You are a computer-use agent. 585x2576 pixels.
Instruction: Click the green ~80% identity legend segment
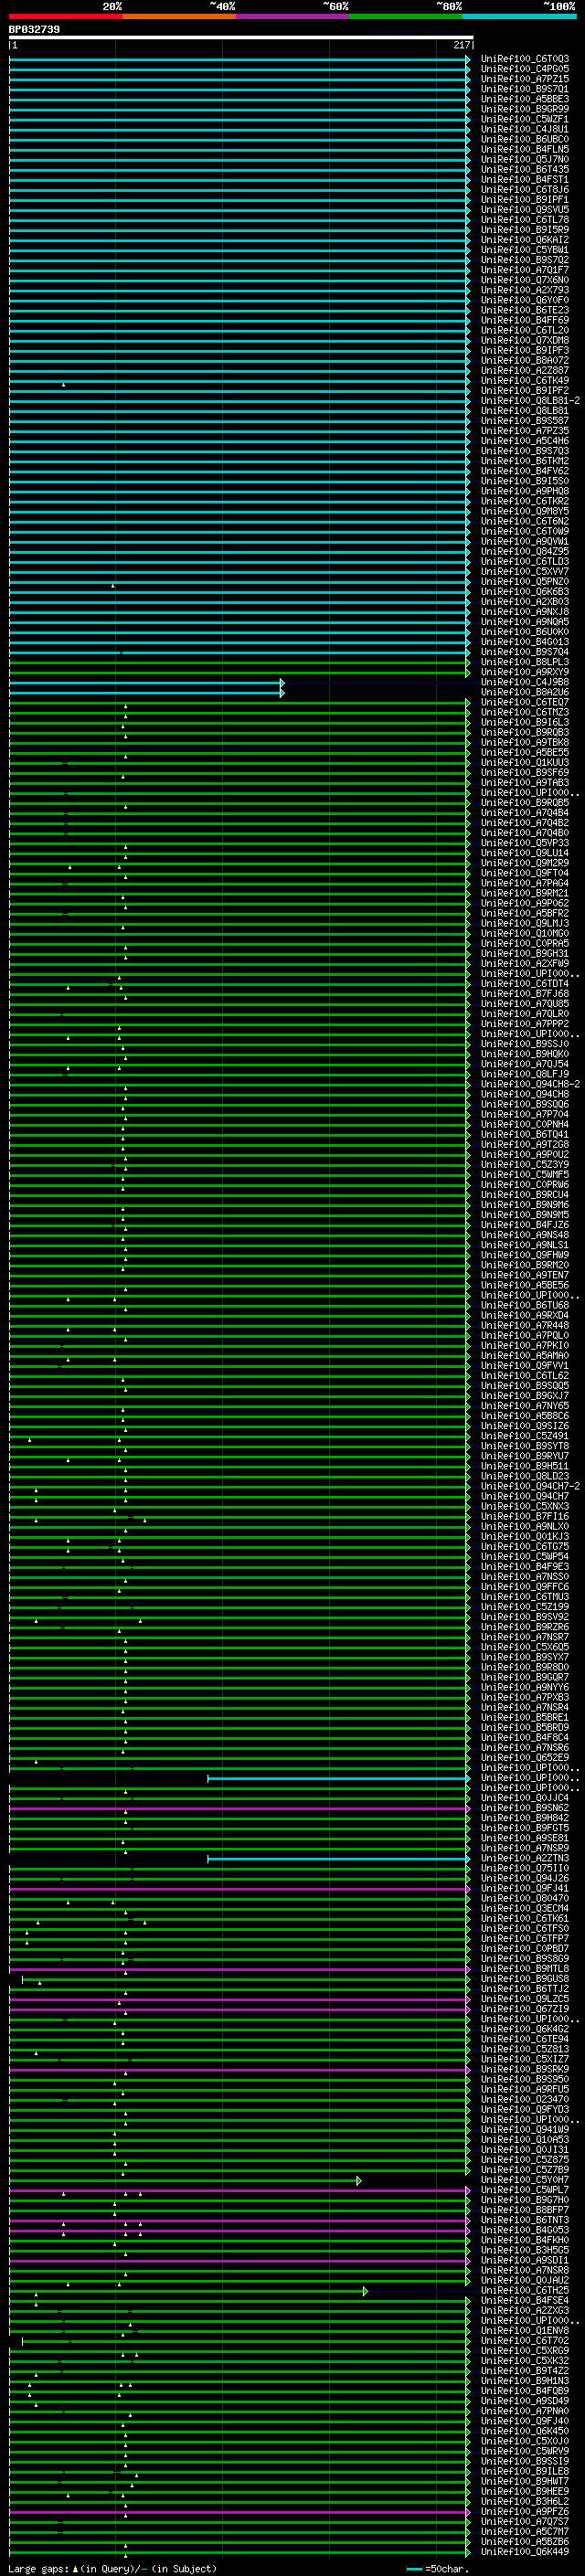point(405,16)
